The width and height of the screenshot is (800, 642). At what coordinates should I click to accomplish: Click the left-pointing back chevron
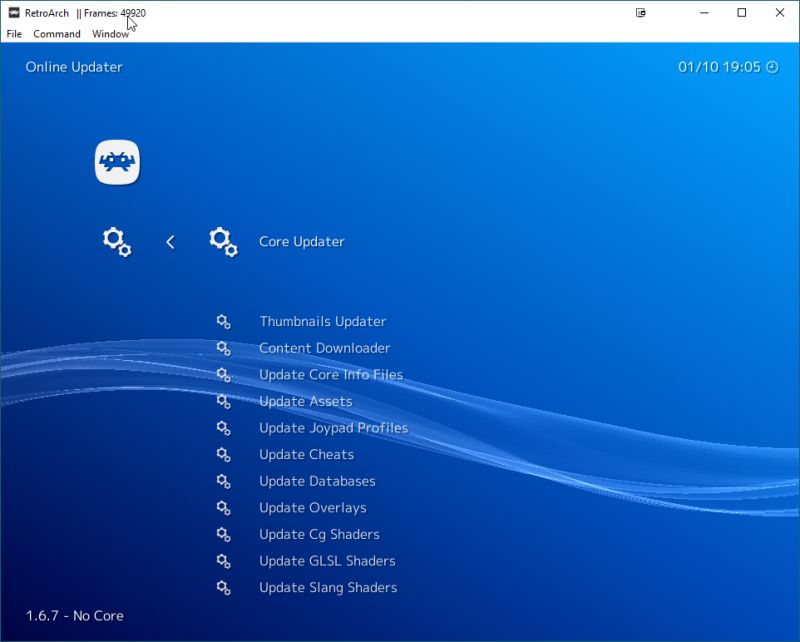click(x=170, y=241)
